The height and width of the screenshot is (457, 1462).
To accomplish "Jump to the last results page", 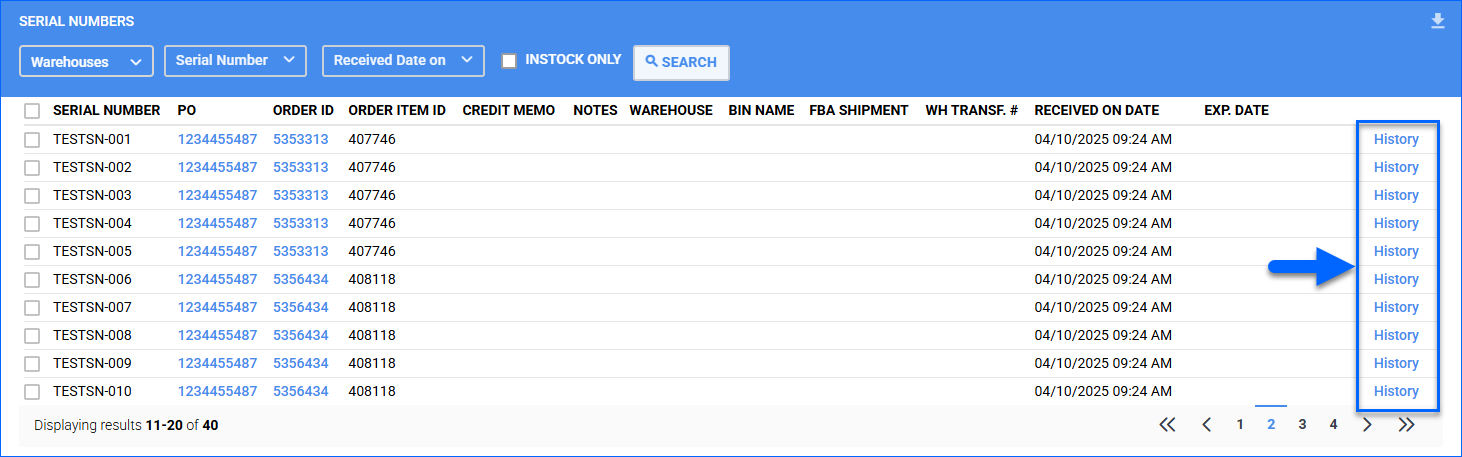I will tap(1407, 425).
